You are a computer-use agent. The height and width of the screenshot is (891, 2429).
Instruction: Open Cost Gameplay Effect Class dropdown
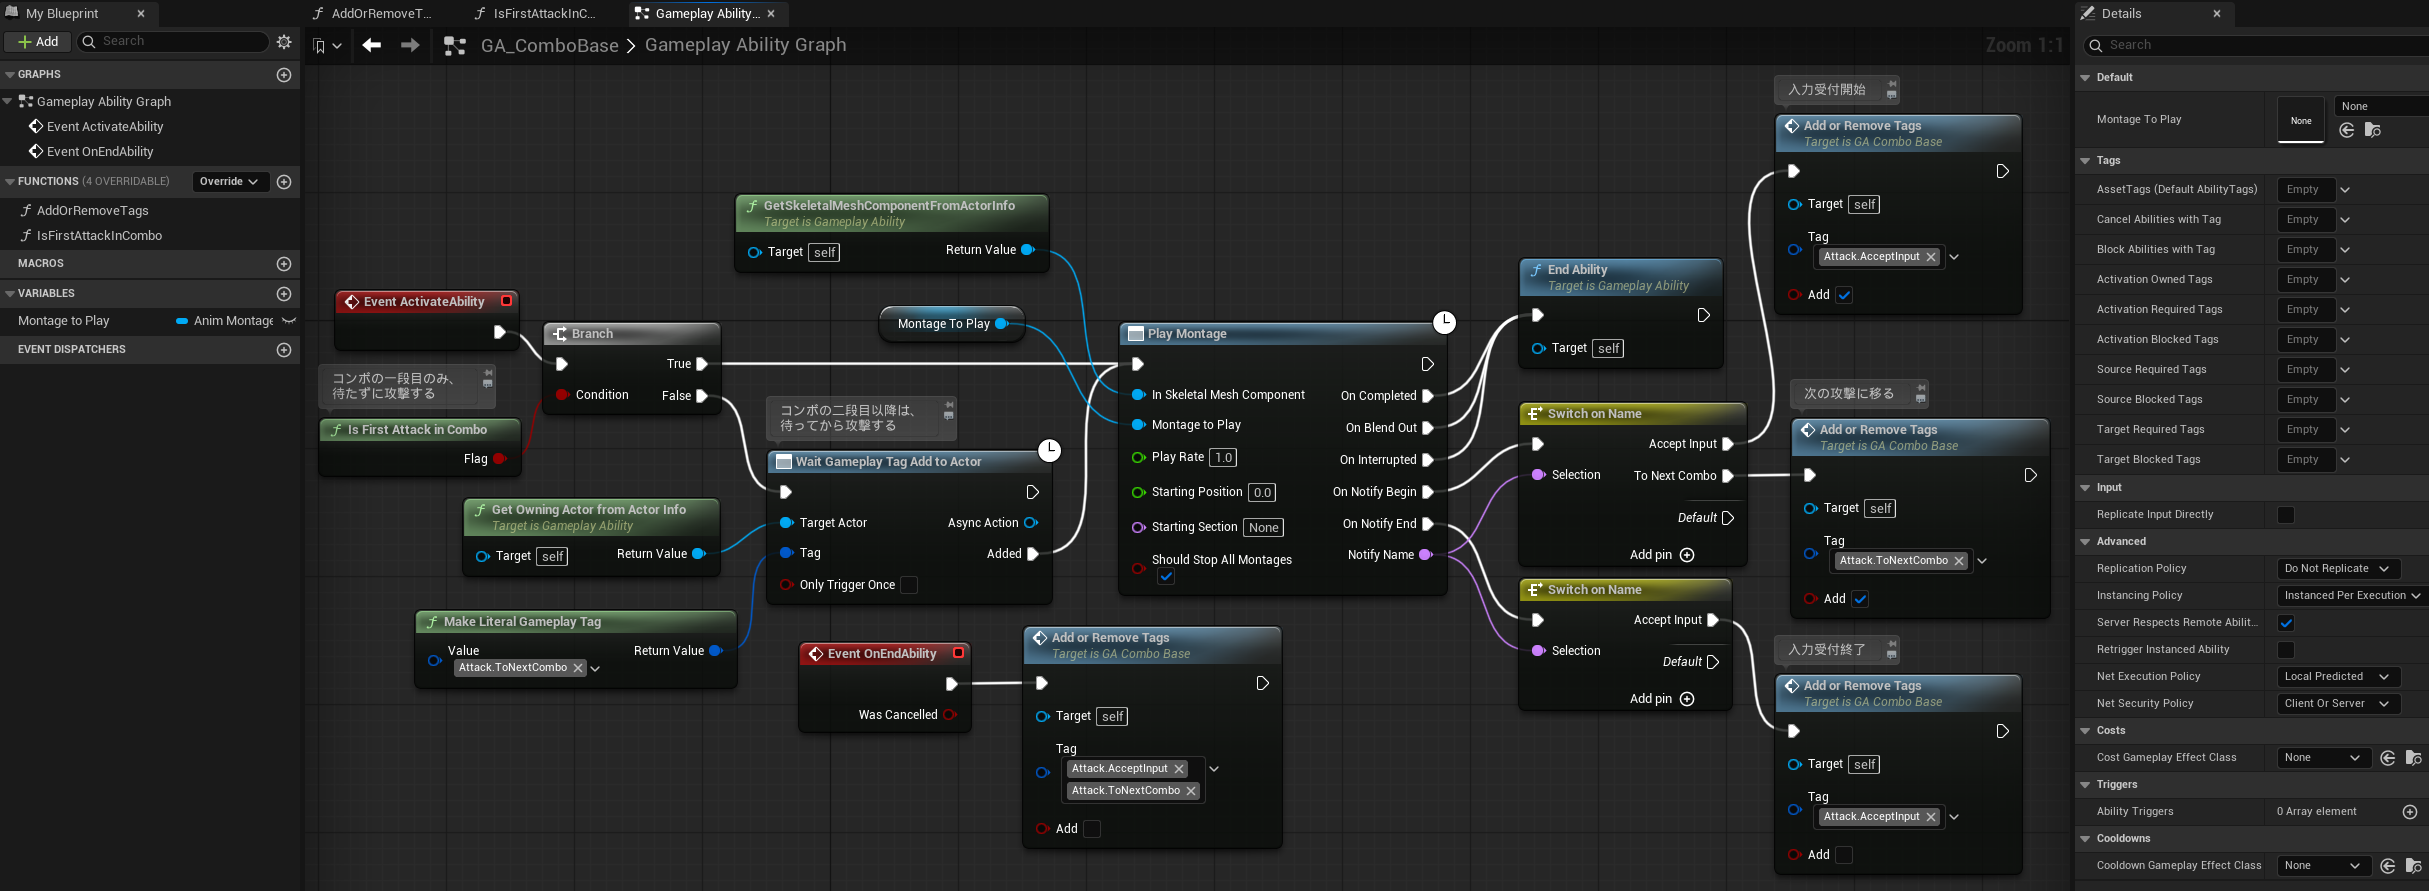coord(2324,758)
